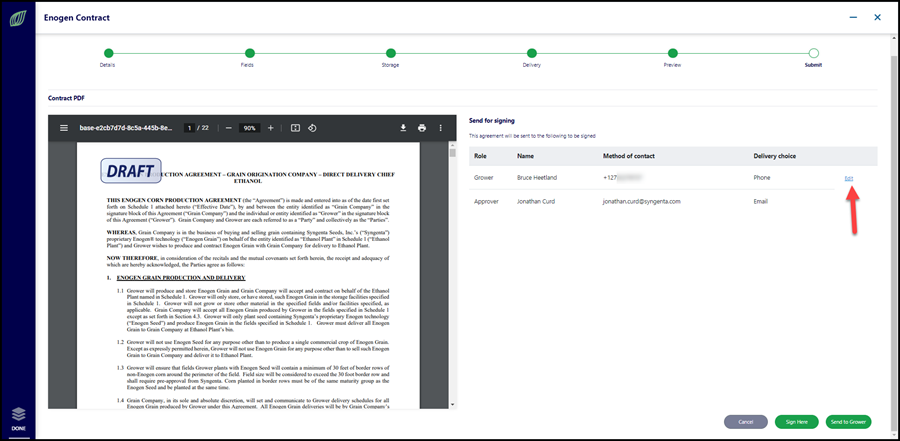
Task: Click the Sign Here button
Action: point(797,421)
